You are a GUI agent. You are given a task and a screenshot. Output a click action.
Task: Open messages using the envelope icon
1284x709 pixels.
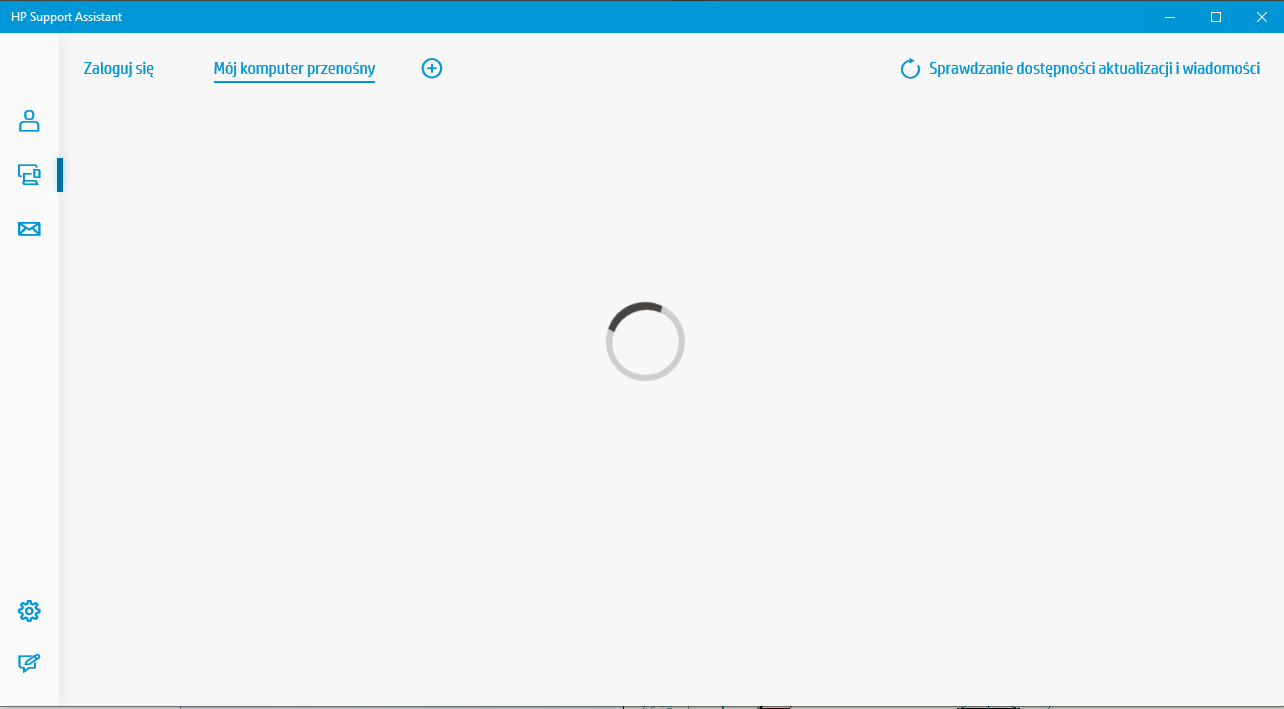coord(29,229)
